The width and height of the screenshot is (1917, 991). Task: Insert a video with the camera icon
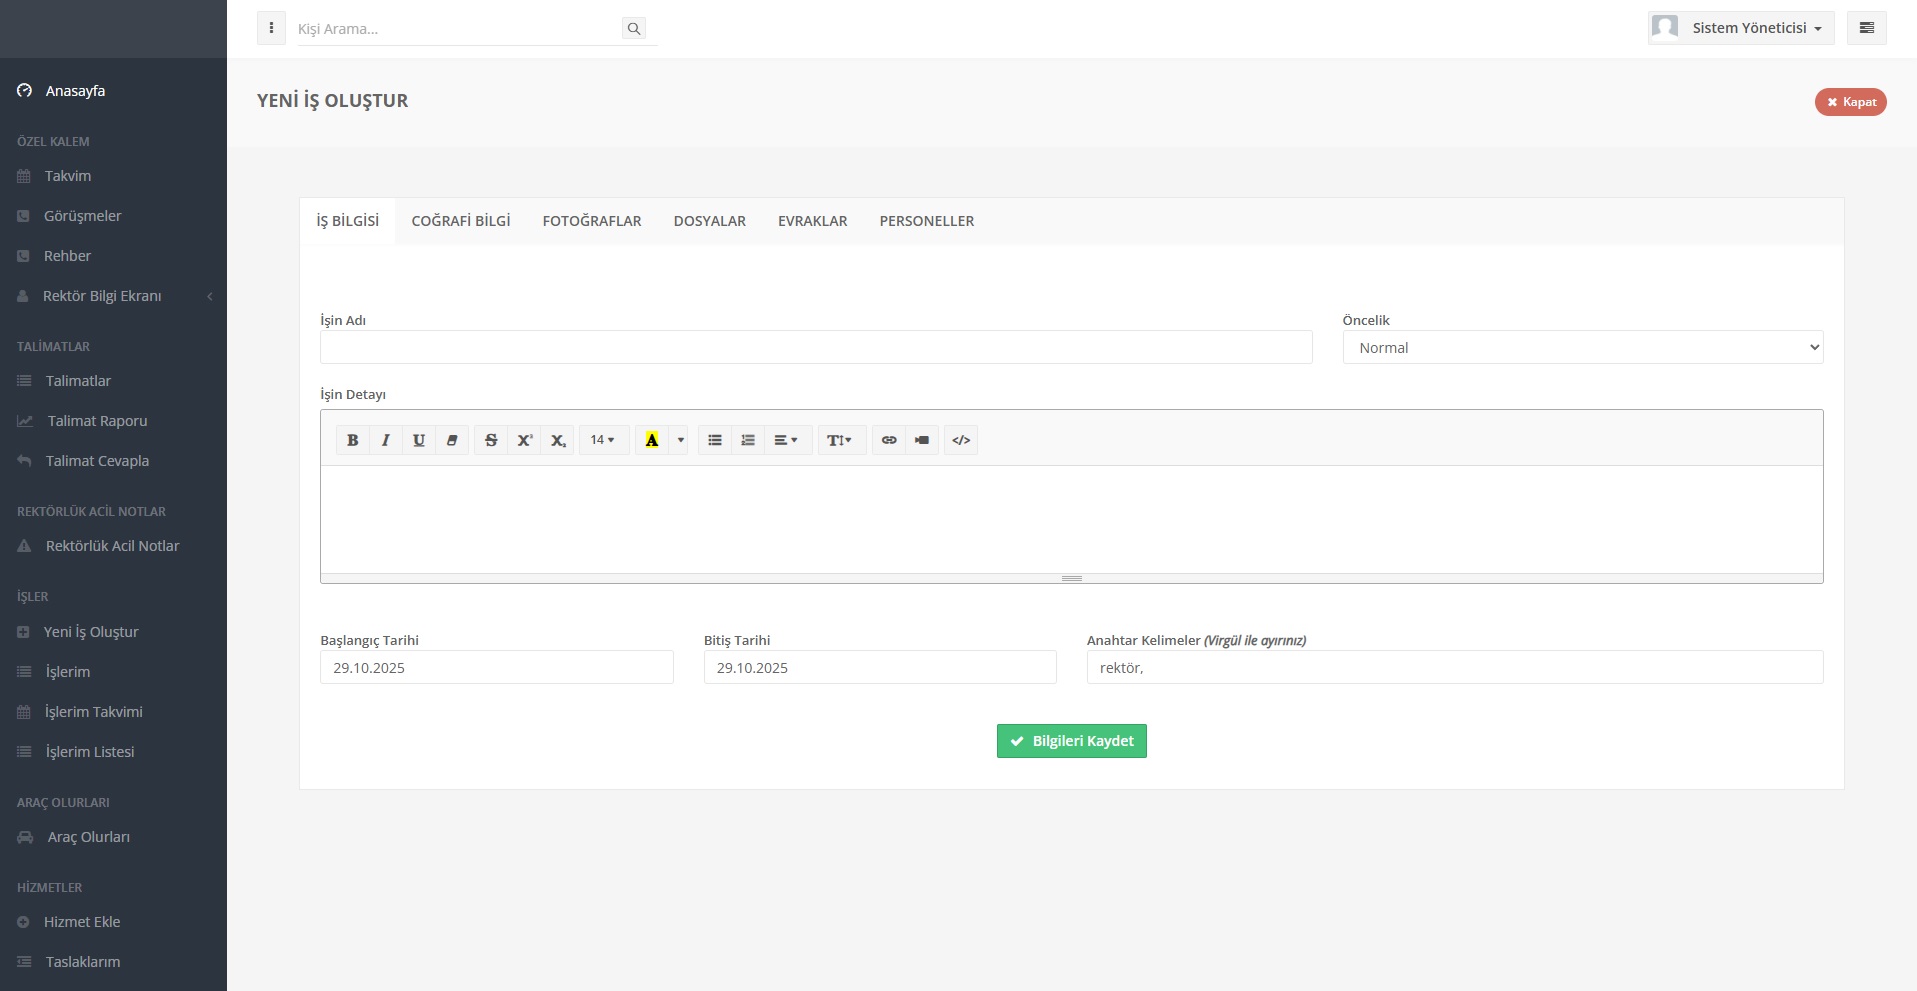pos(922,440)
